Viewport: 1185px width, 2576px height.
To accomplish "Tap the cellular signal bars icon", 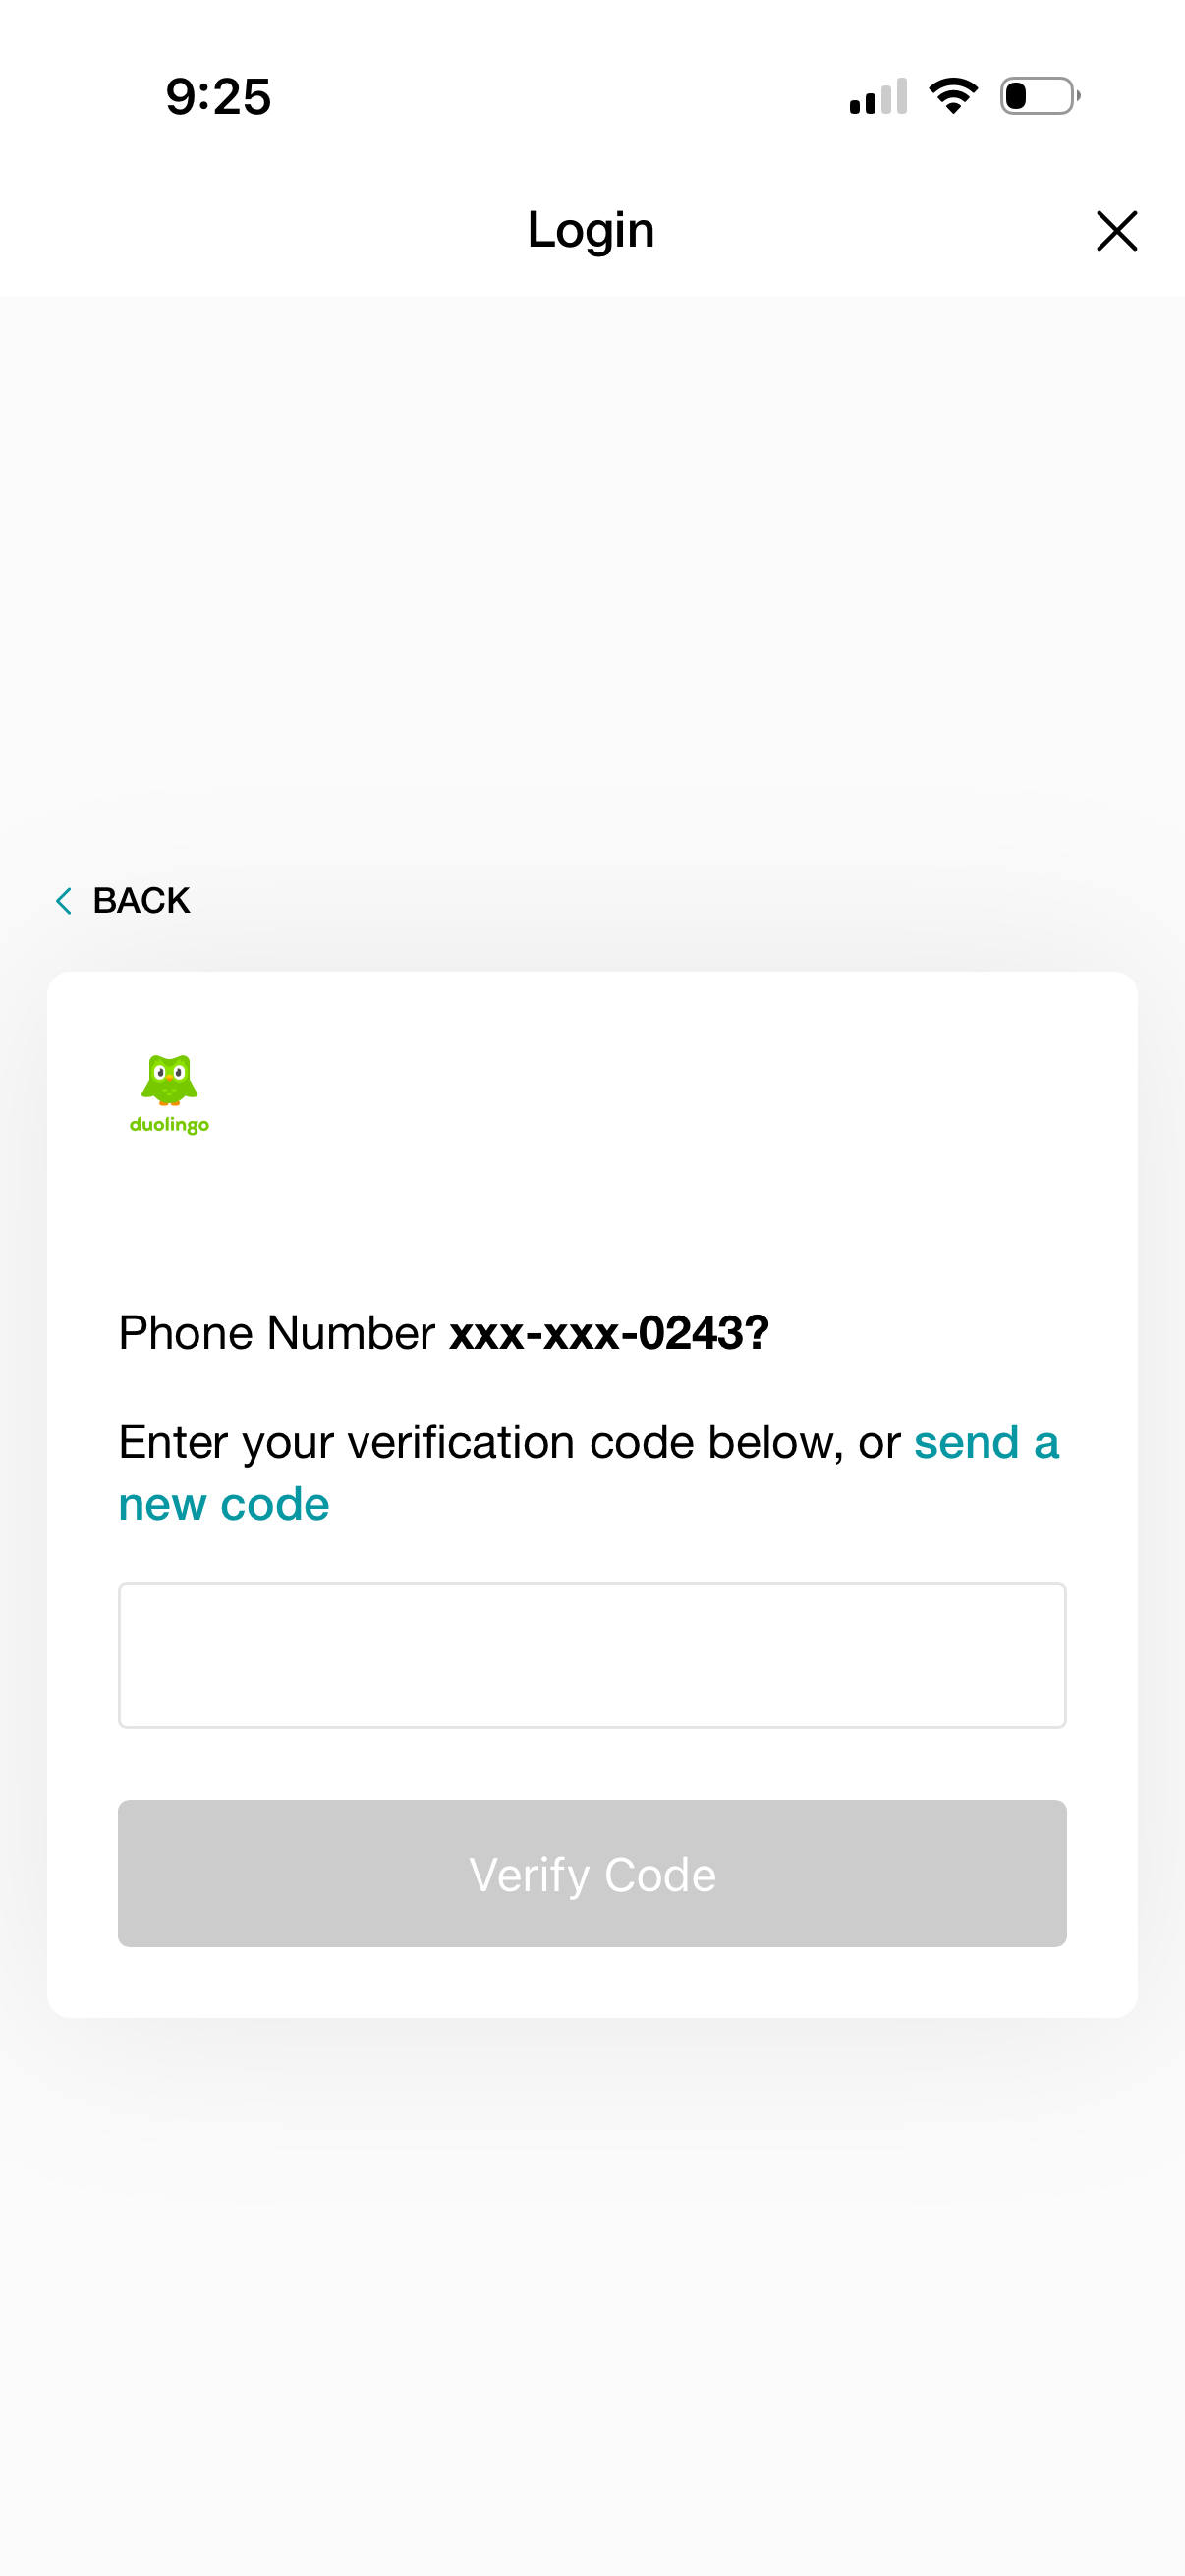I will click(878, 97).
